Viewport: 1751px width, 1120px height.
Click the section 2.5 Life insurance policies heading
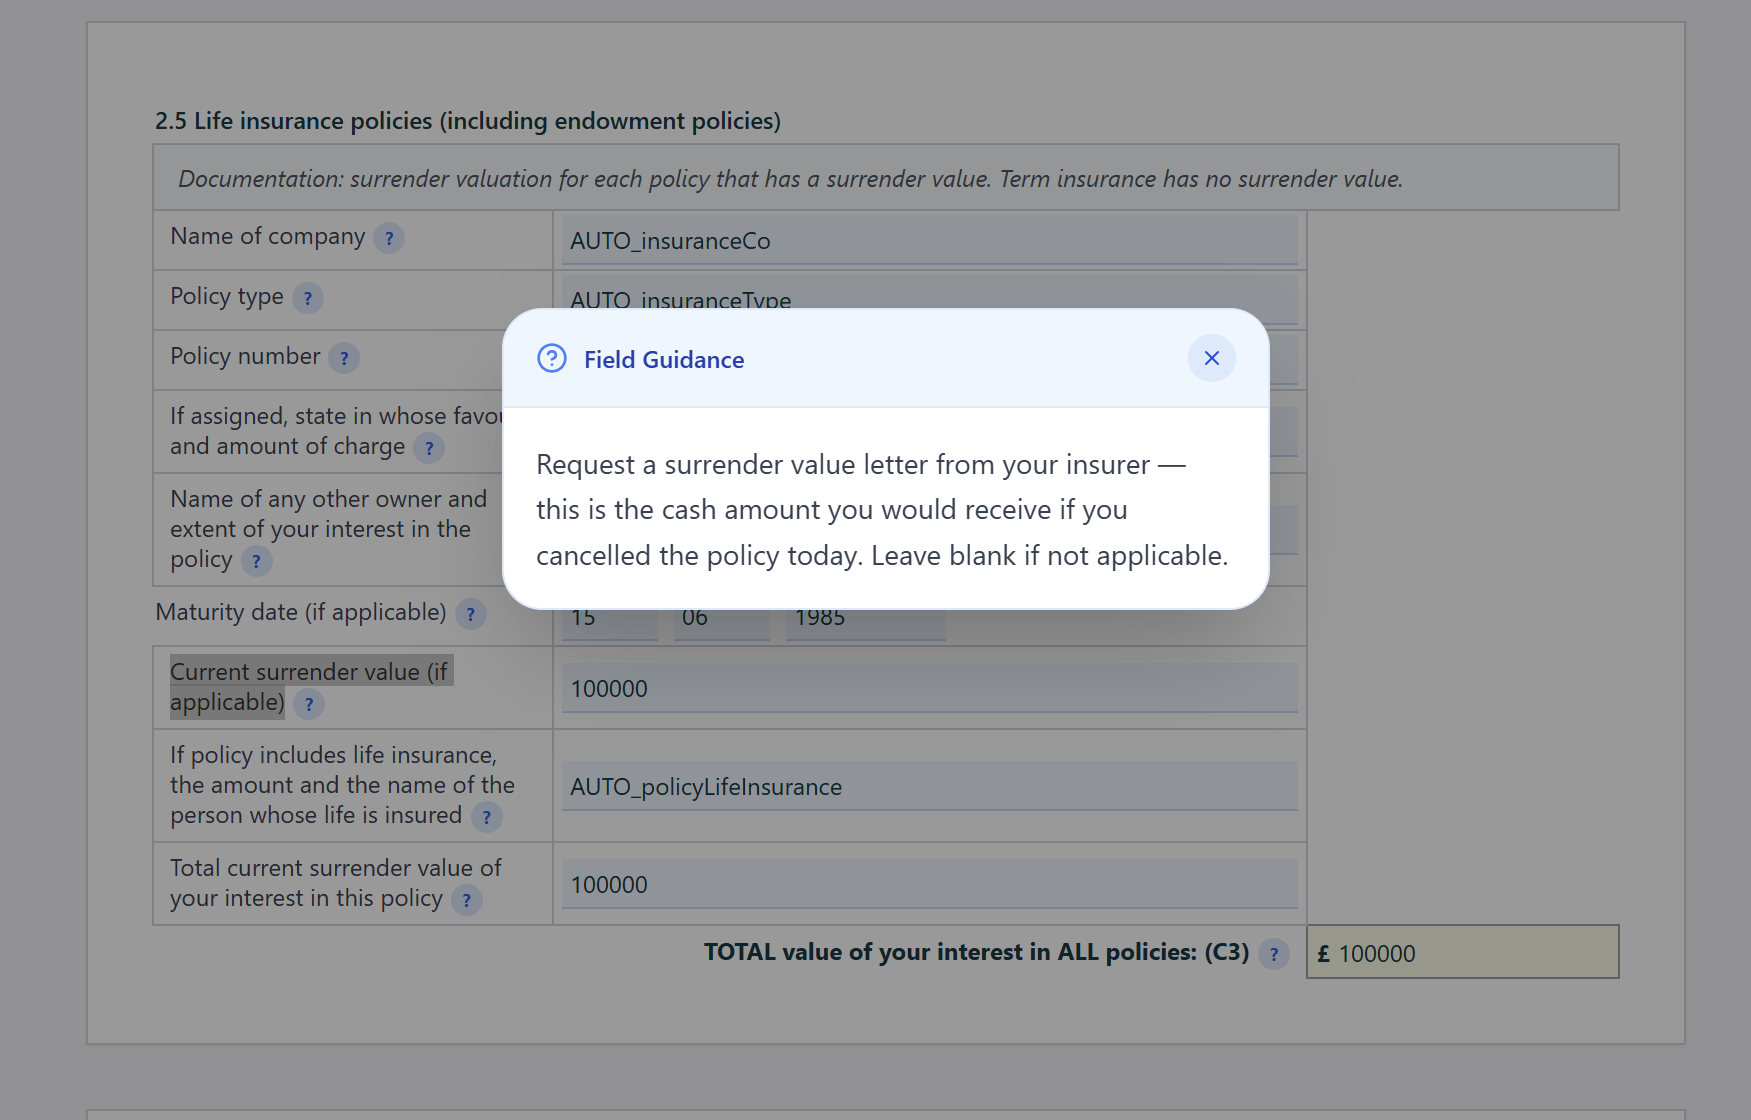[x=468, y=121]
